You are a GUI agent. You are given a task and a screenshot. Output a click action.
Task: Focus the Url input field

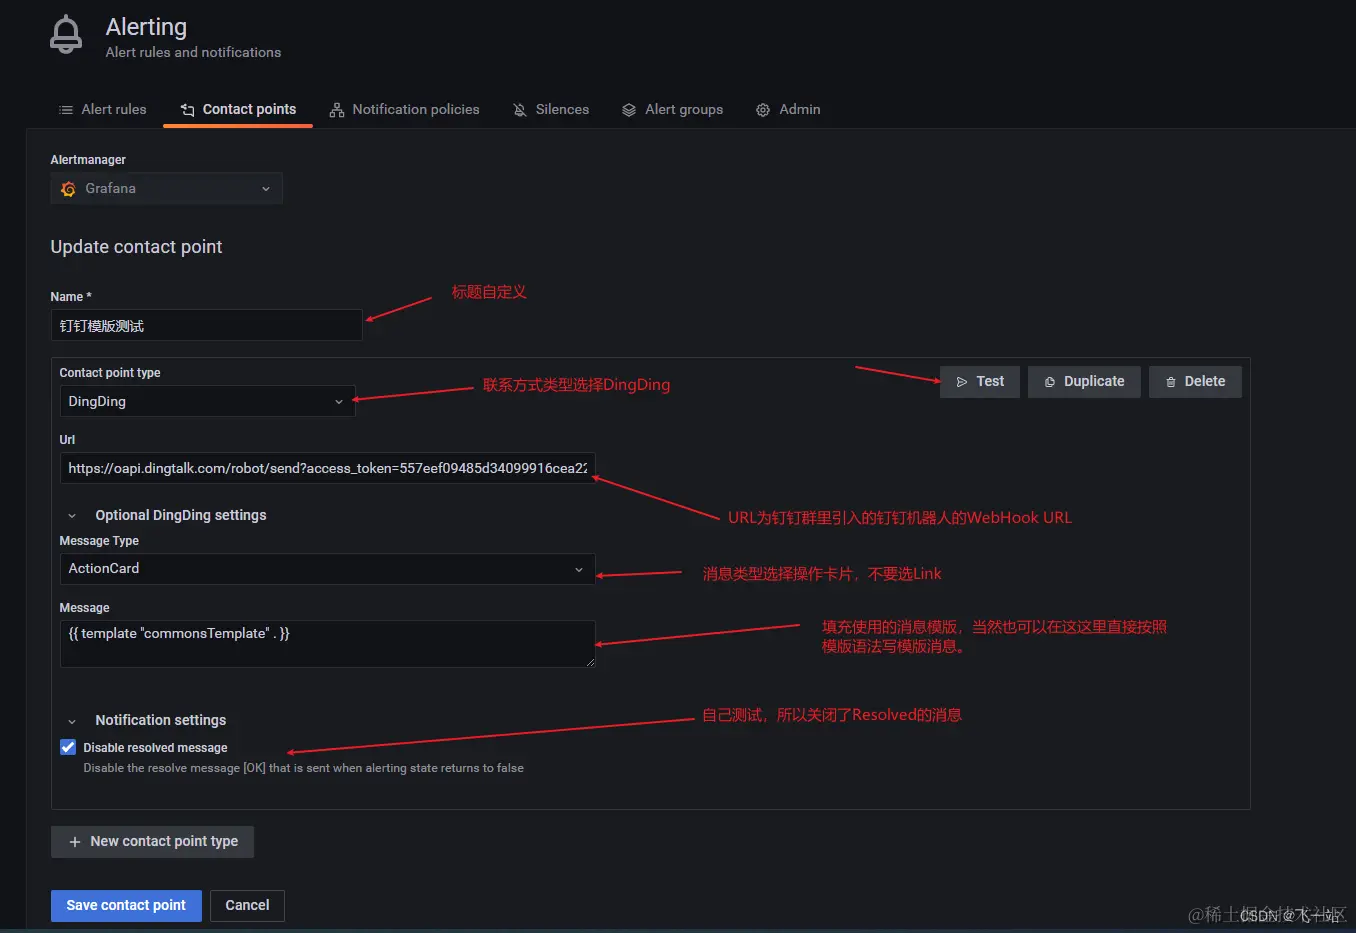[x=327, y=468]
